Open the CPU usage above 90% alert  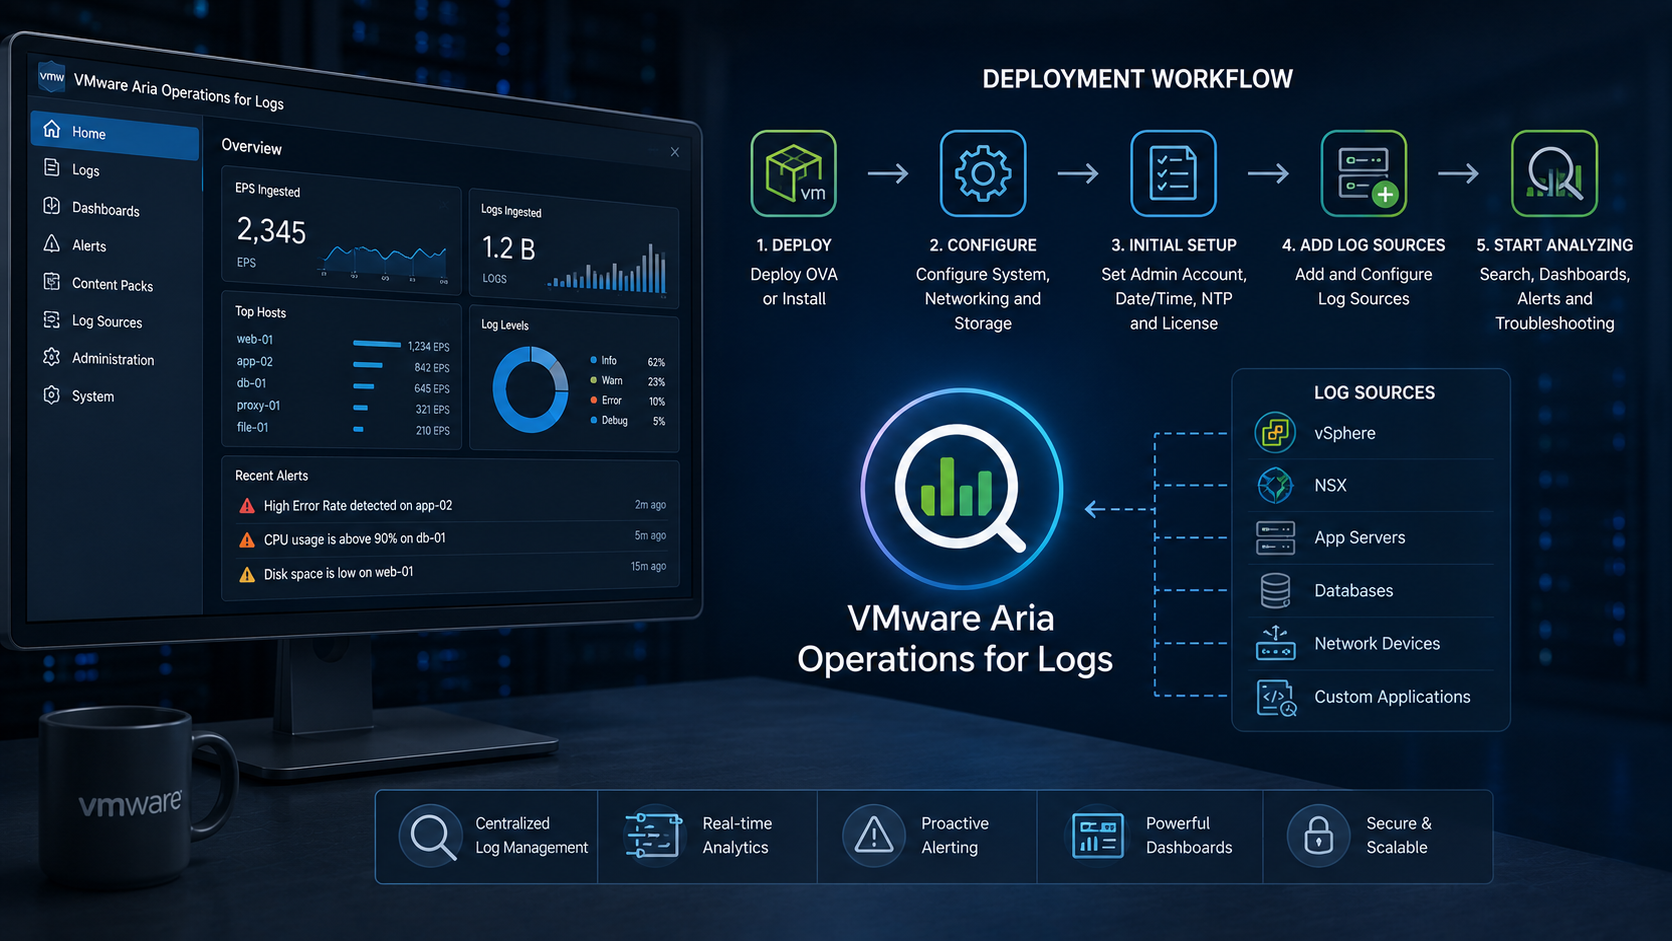[452, 539]
